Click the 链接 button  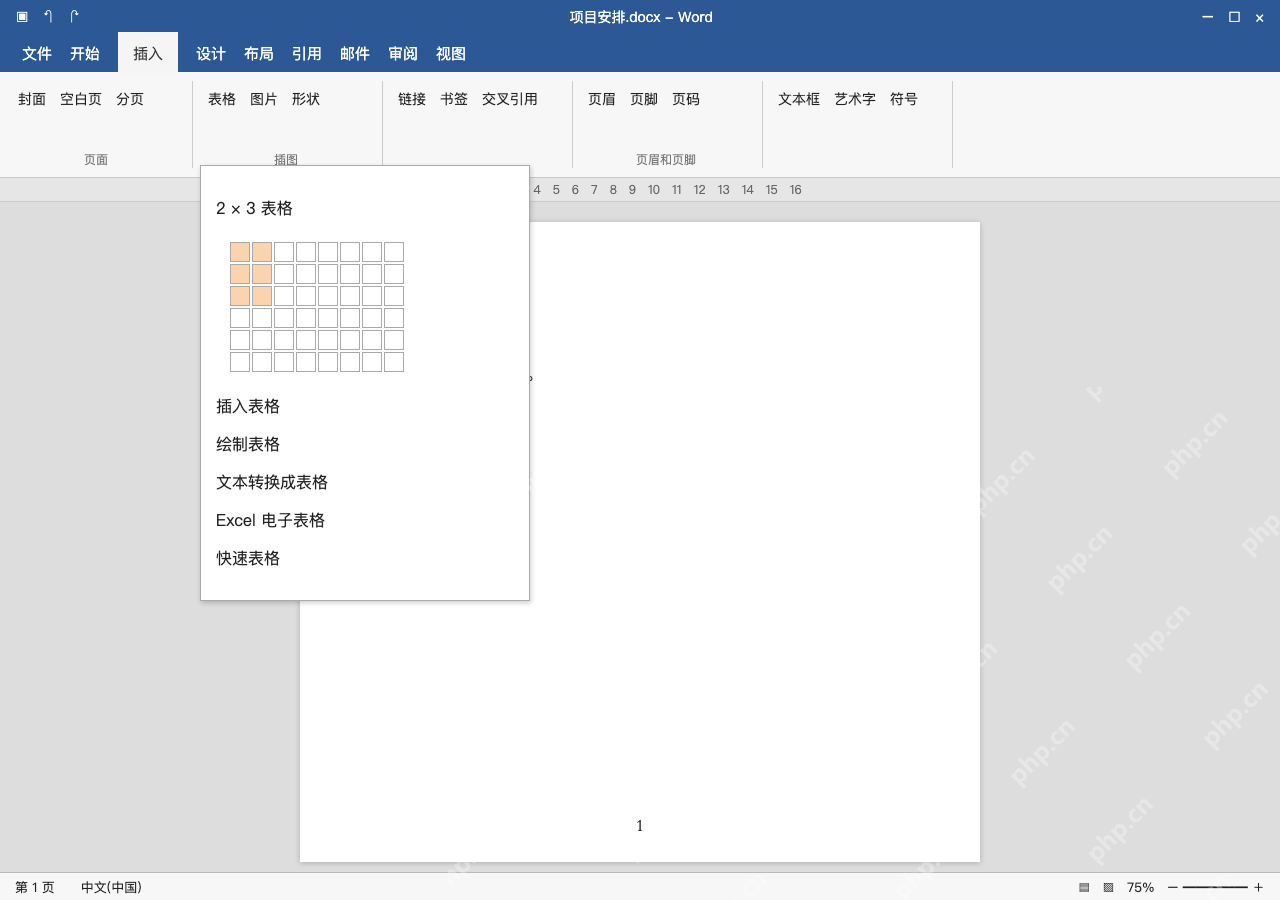tap(412, 99)
